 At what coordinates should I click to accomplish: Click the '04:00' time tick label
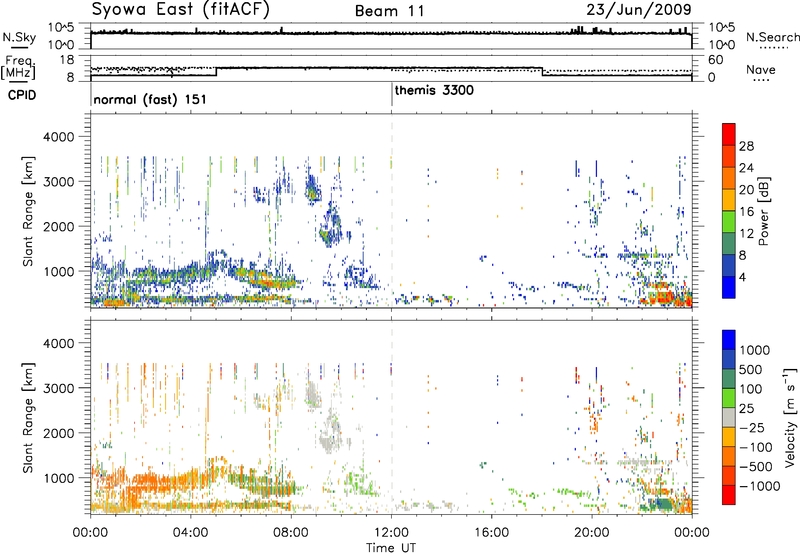(190, 533)
